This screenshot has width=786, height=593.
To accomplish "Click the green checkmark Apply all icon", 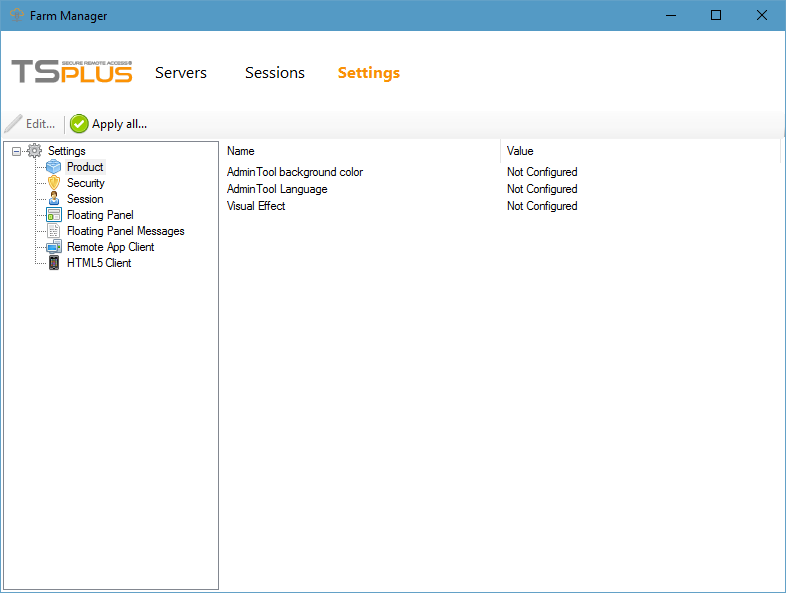I will (x=79, y=124).
